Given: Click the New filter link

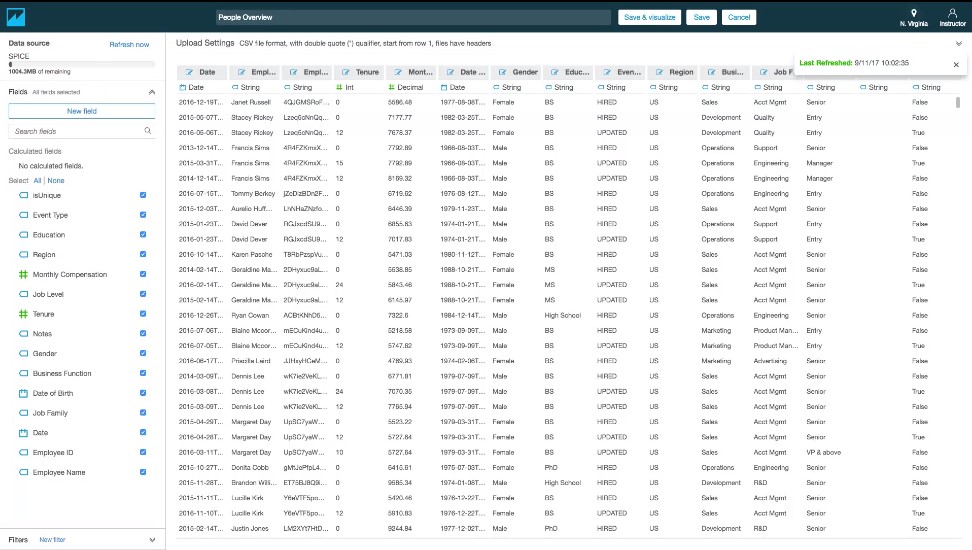Looking at the screenshot, I should 52,540.
